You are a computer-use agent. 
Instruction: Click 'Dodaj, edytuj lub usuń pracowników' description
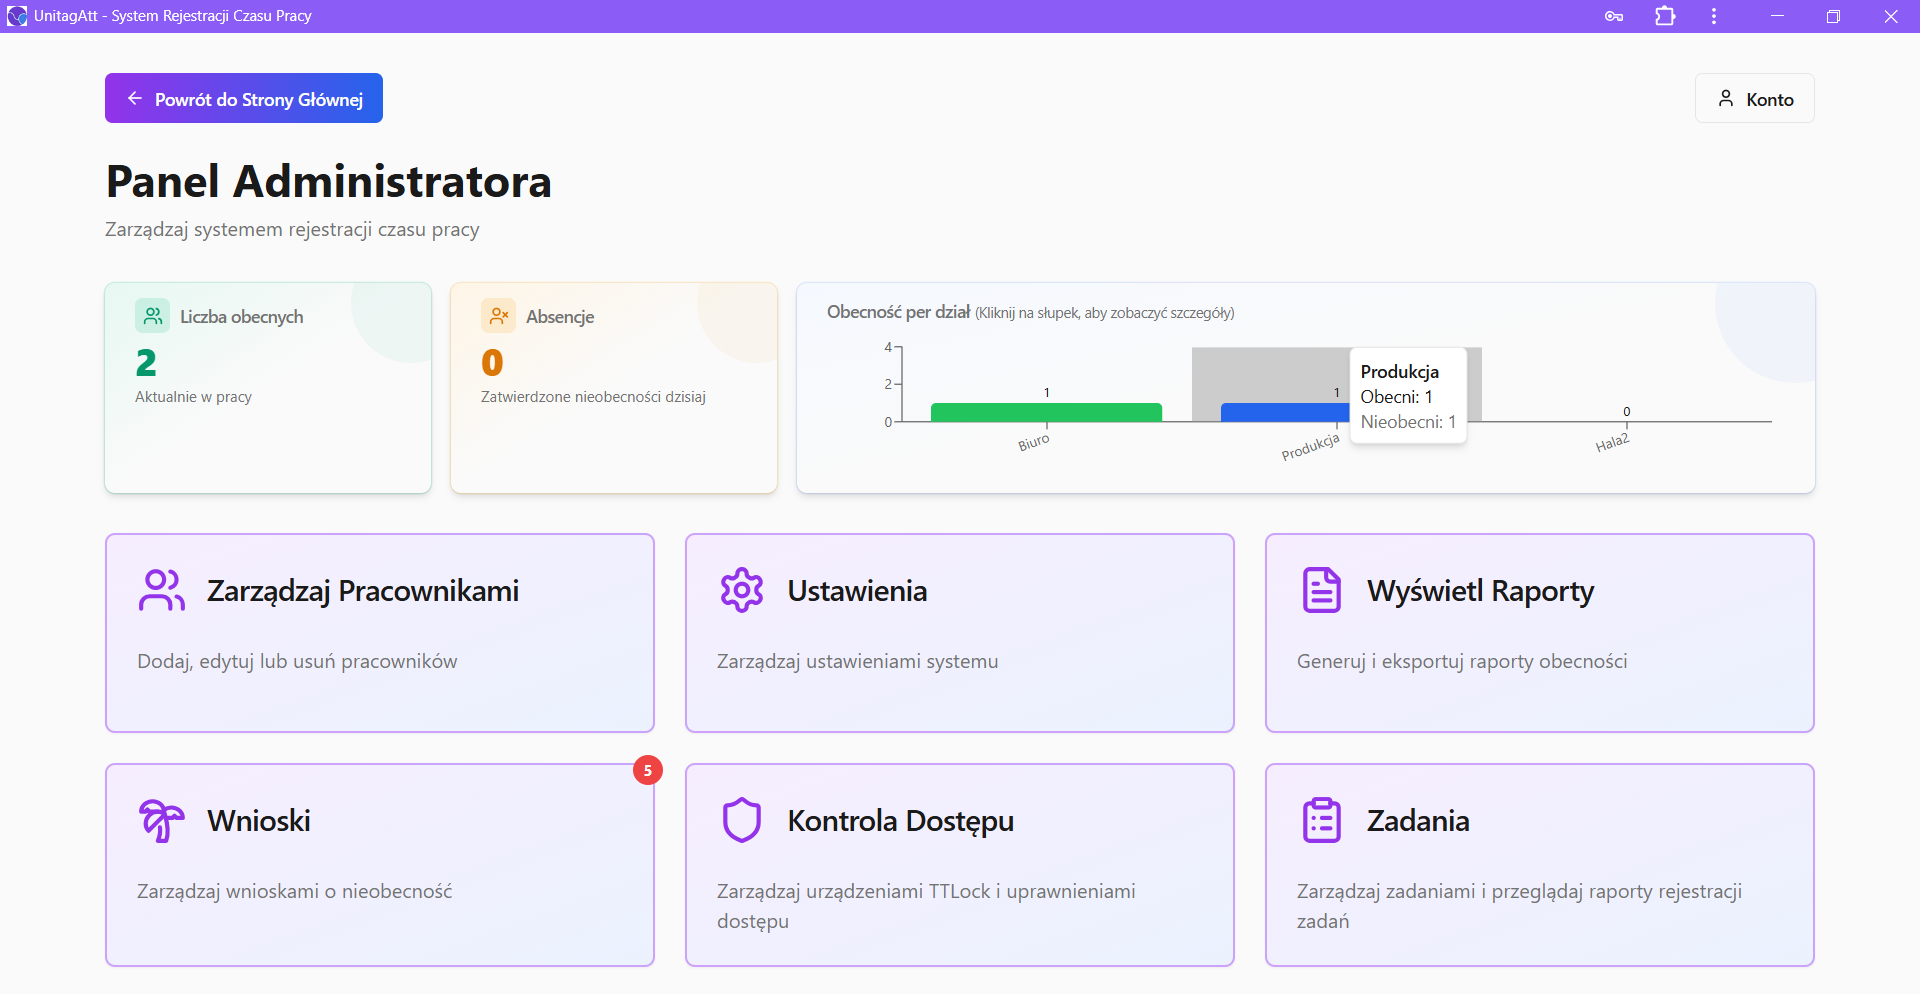coord(297,661)
